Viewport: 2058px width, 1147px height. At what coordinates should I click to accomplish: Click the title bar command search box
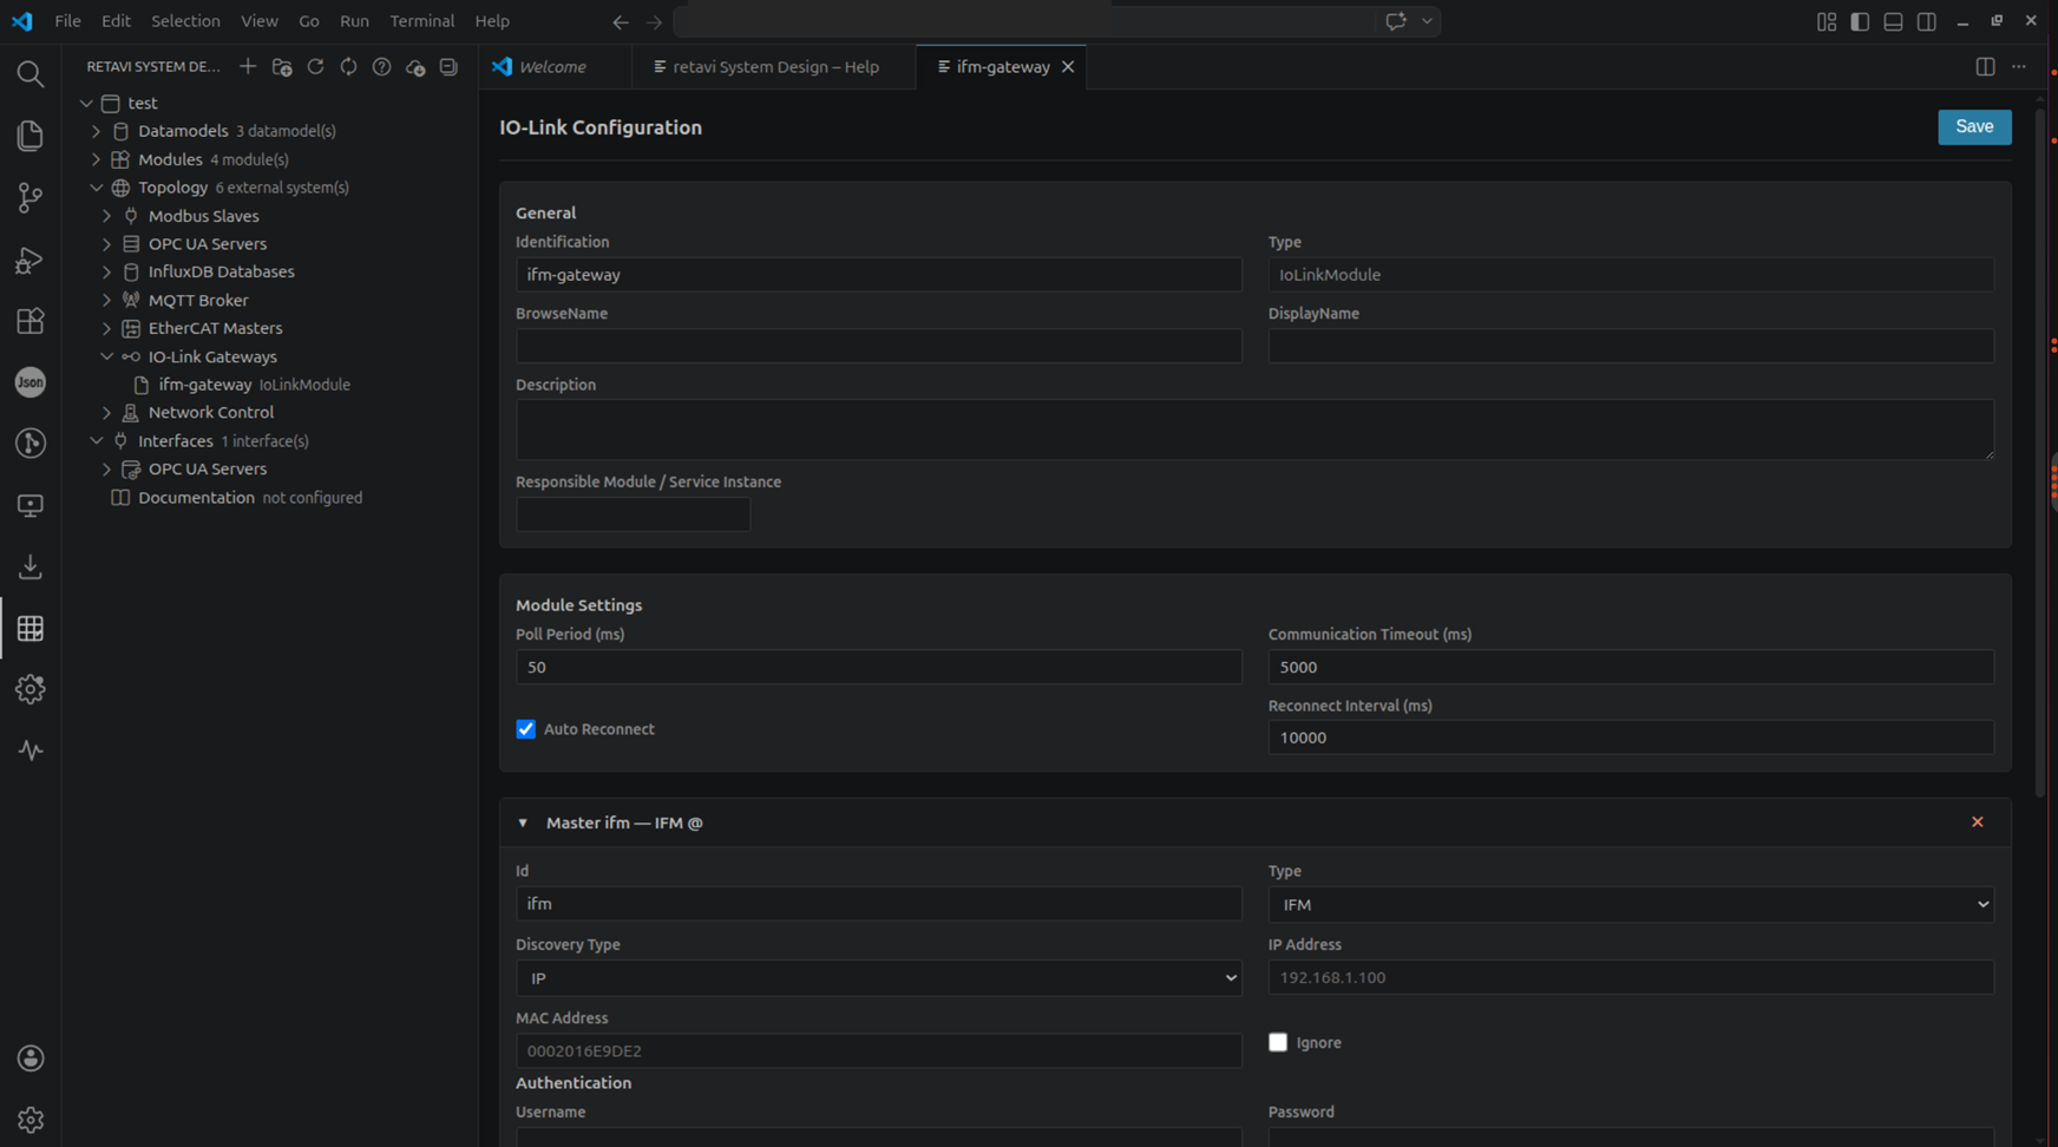pyautogui.click(x=1025, y=21)
